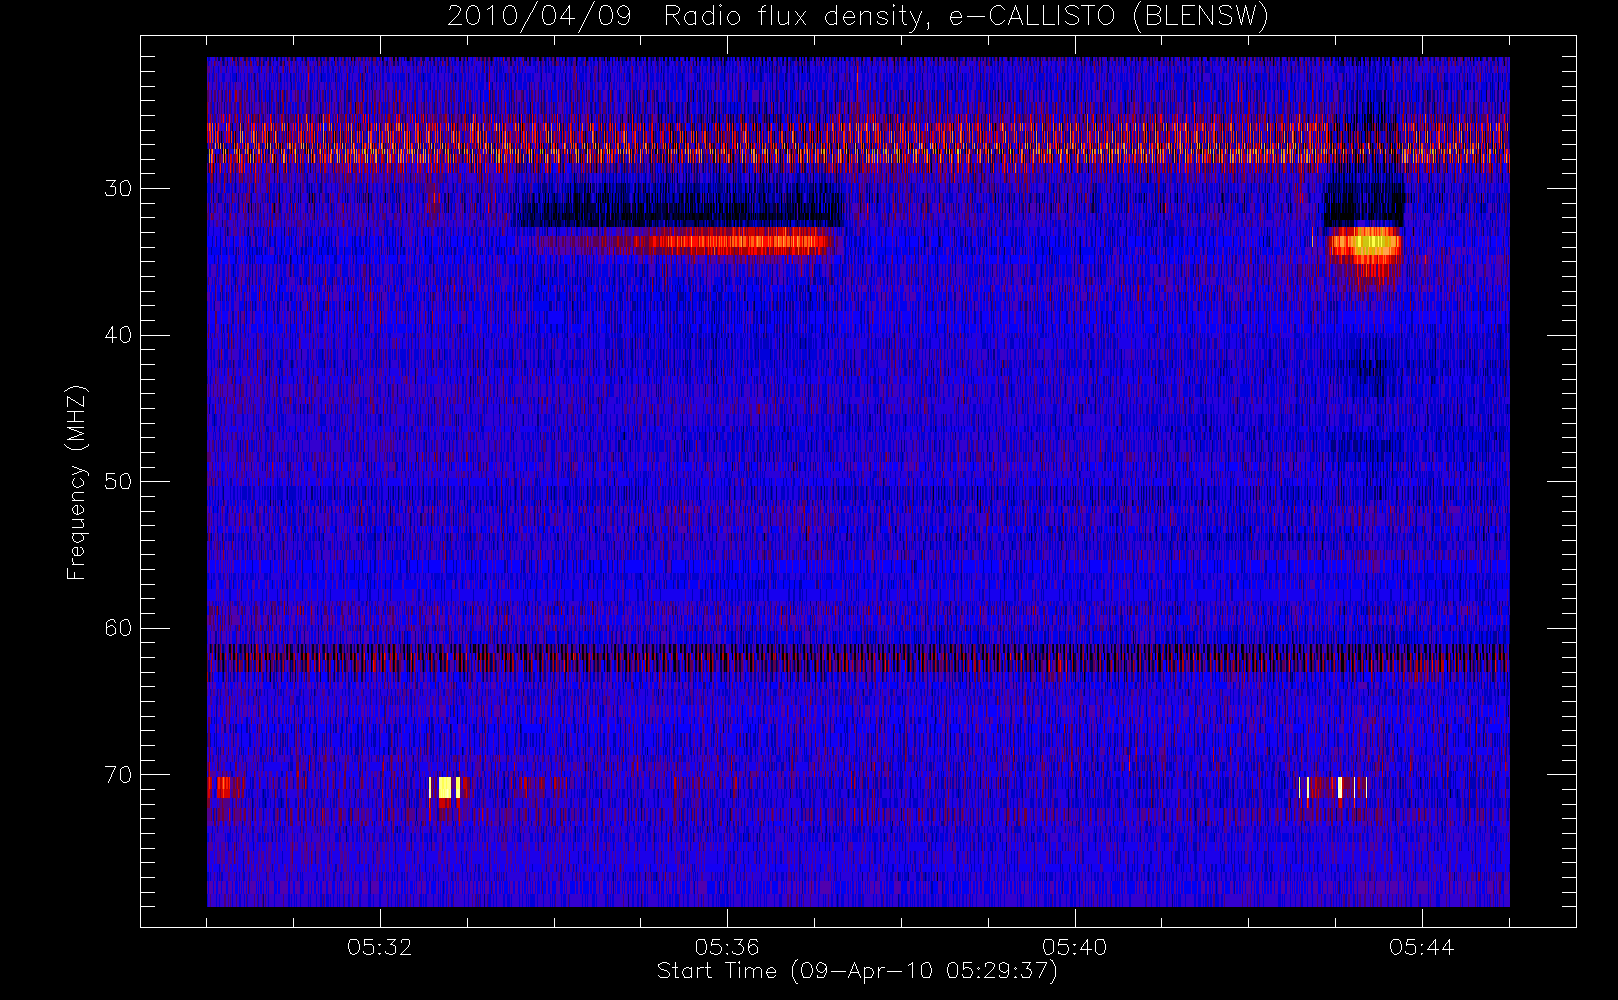Viewport: 1618px width, 1000px height.
Task: Click the bright yellow burst near 05:43
Action: click(x=1365, y=243)
